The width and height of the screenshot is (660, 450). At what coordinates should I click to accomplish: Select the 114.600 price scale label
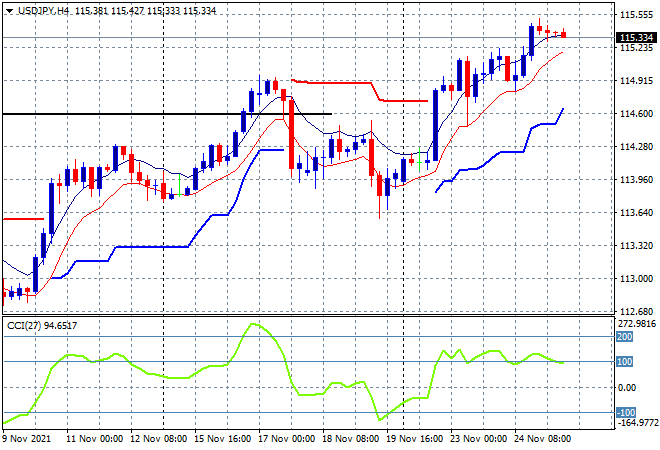pos(636,114)
